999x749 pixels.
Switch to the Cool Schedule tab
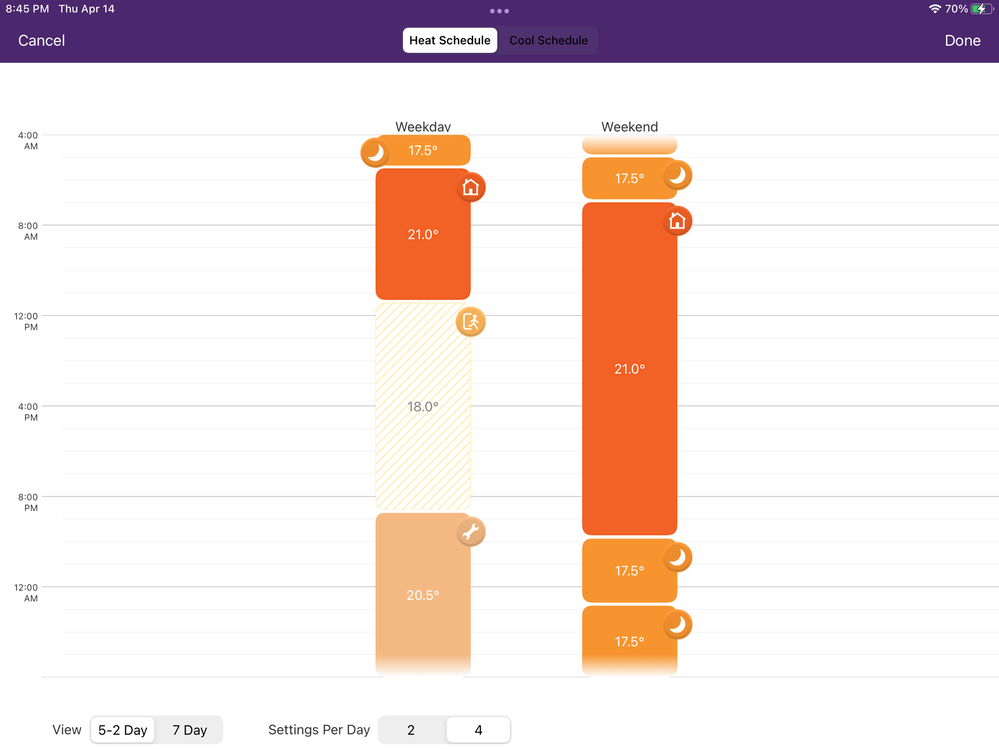549,41
